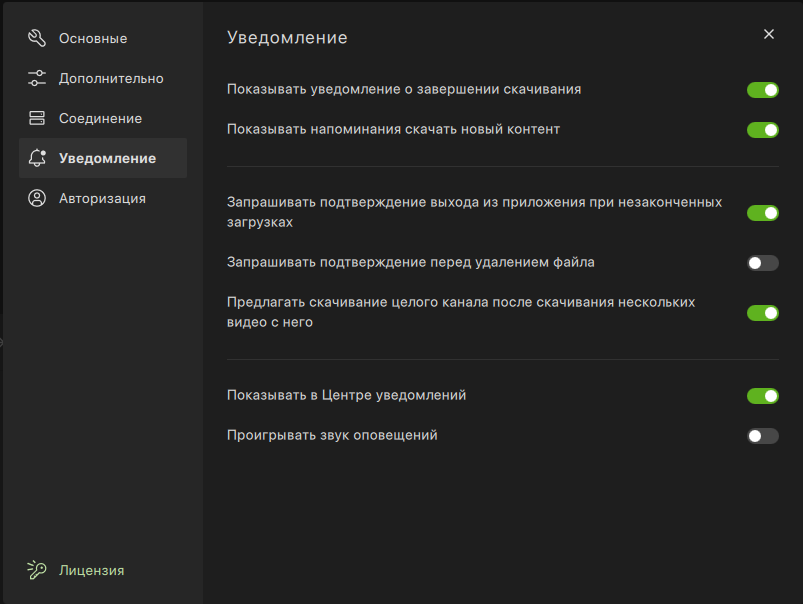Viewport: 803px width, 604px height.
Task: Open the Лицензия link
Action: coord(91,571)
